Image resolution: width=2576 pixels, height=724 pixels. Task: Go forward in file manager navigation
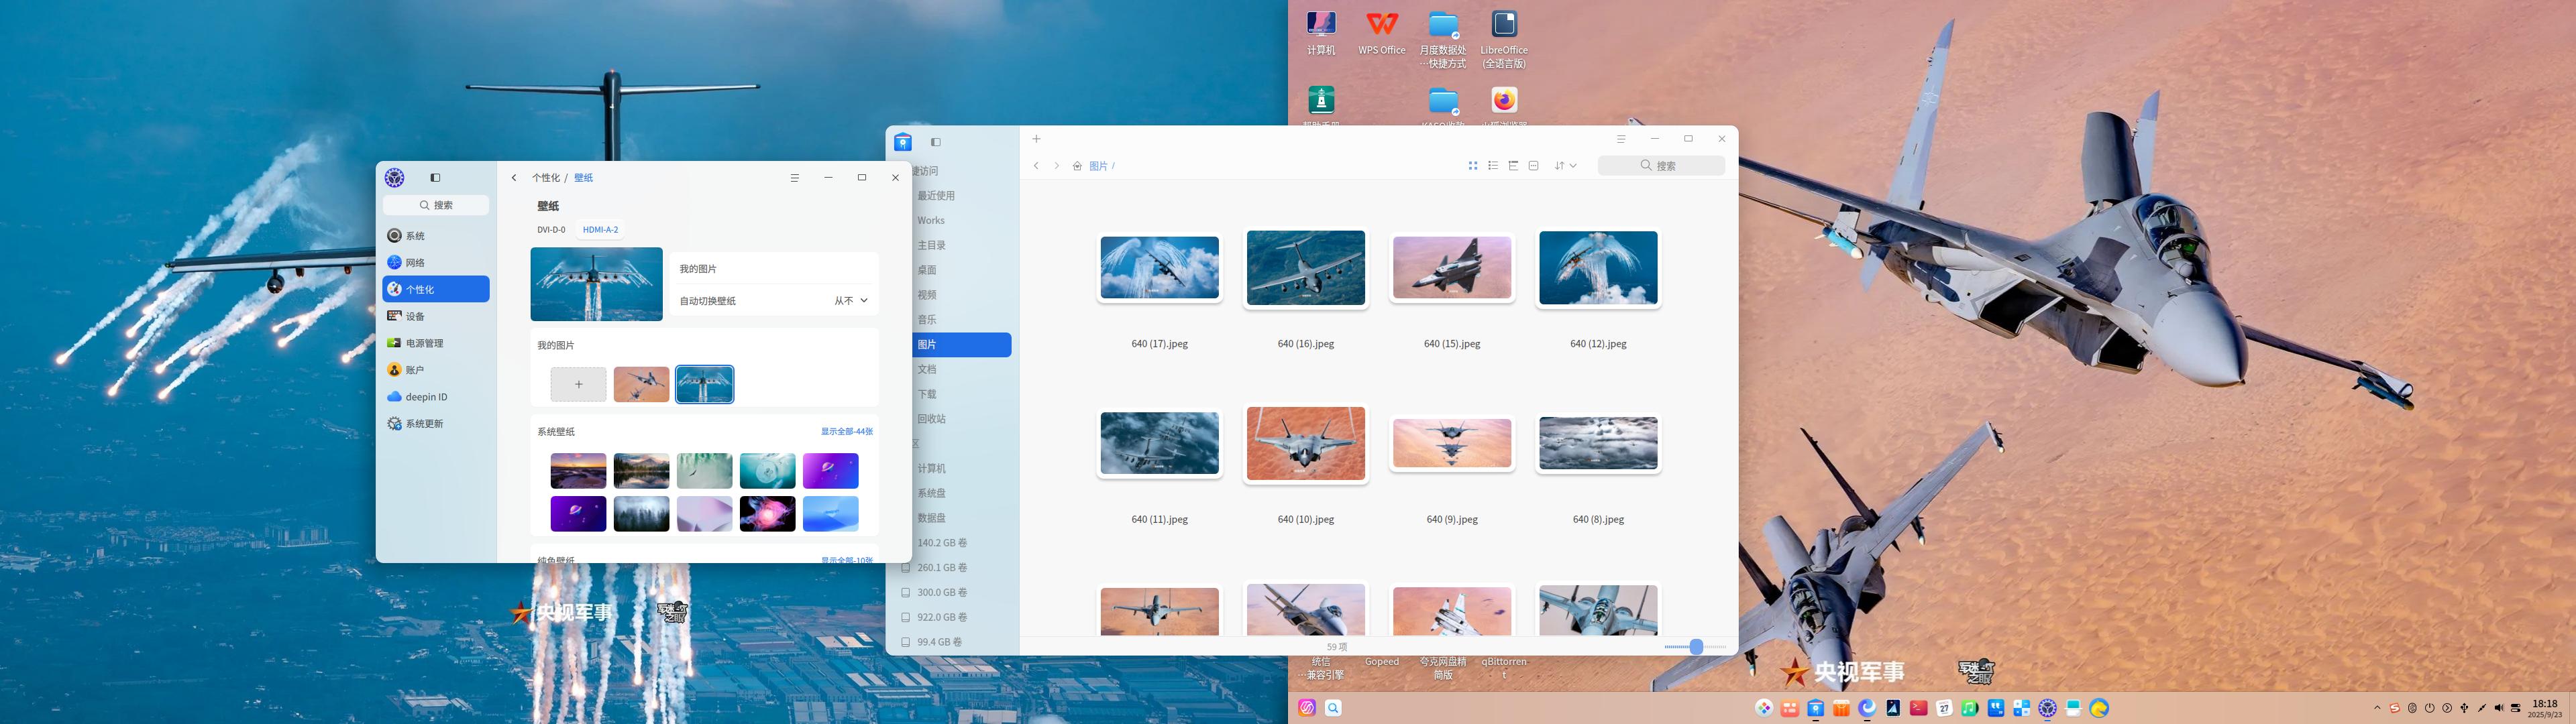click(1056, 166)
